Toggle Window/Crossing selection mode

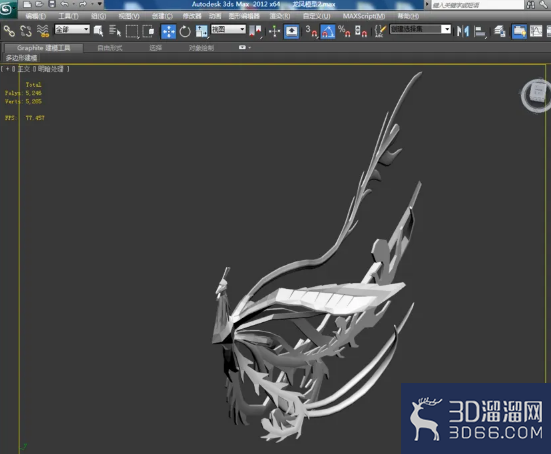pyautogui.click(x=149, y=31)
